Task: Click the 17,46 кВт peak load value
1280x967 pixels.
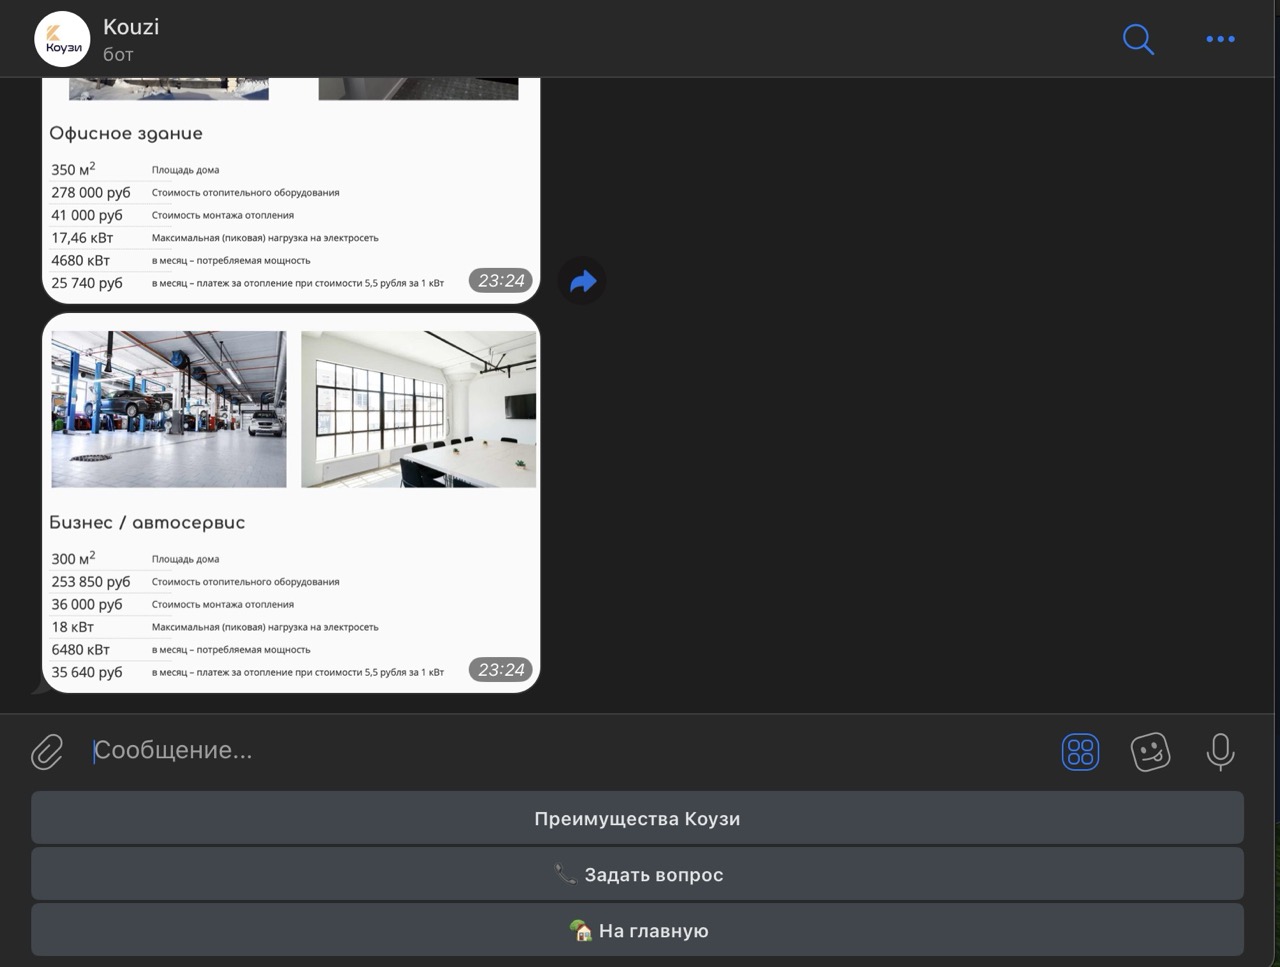Action: click(82, 238)
